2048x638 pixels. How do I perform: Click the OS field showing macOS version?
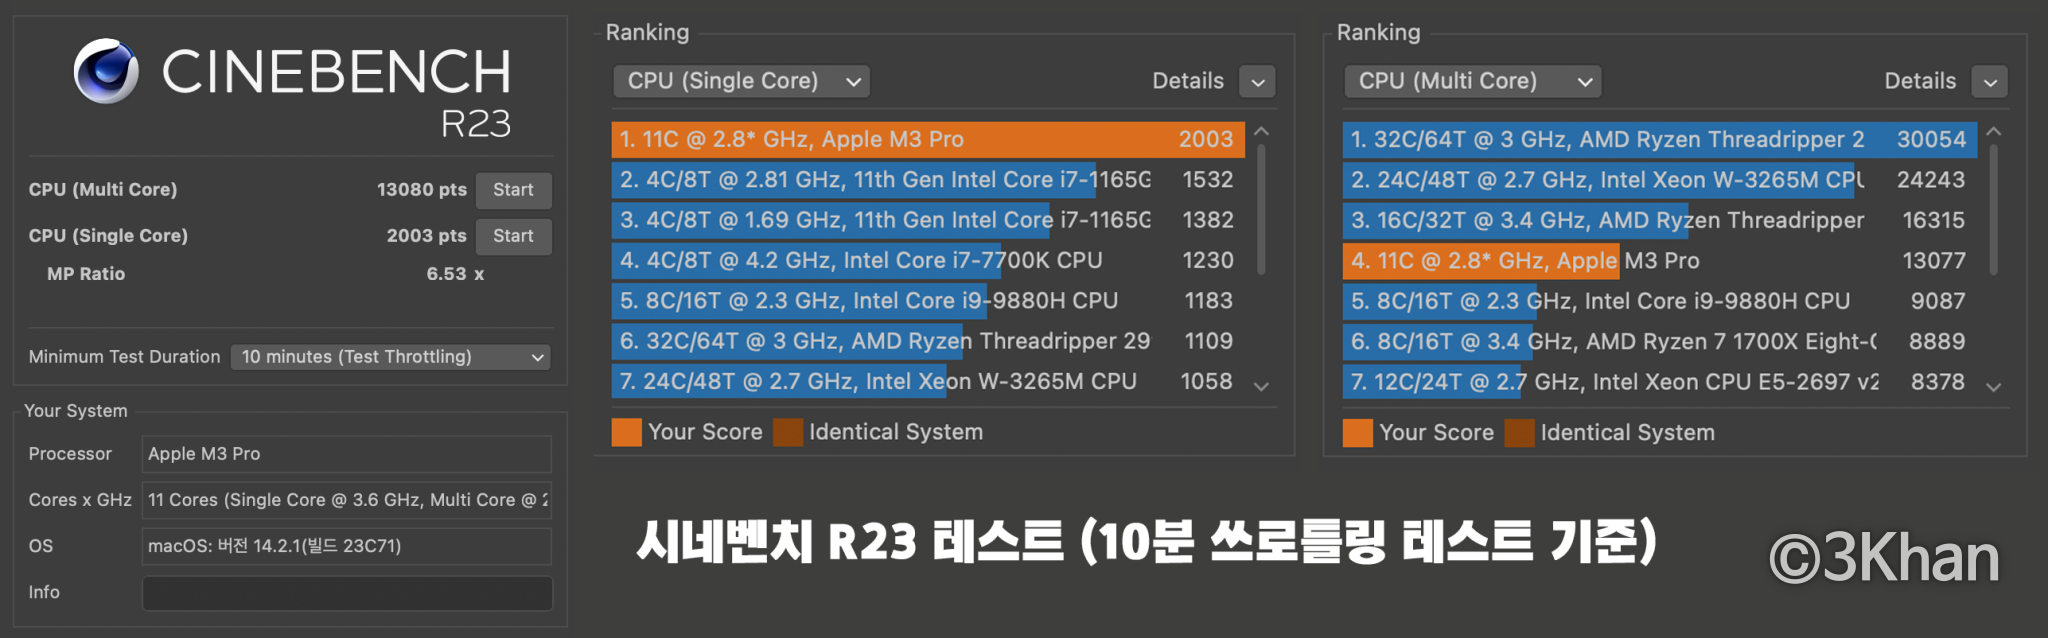point(346,546)
